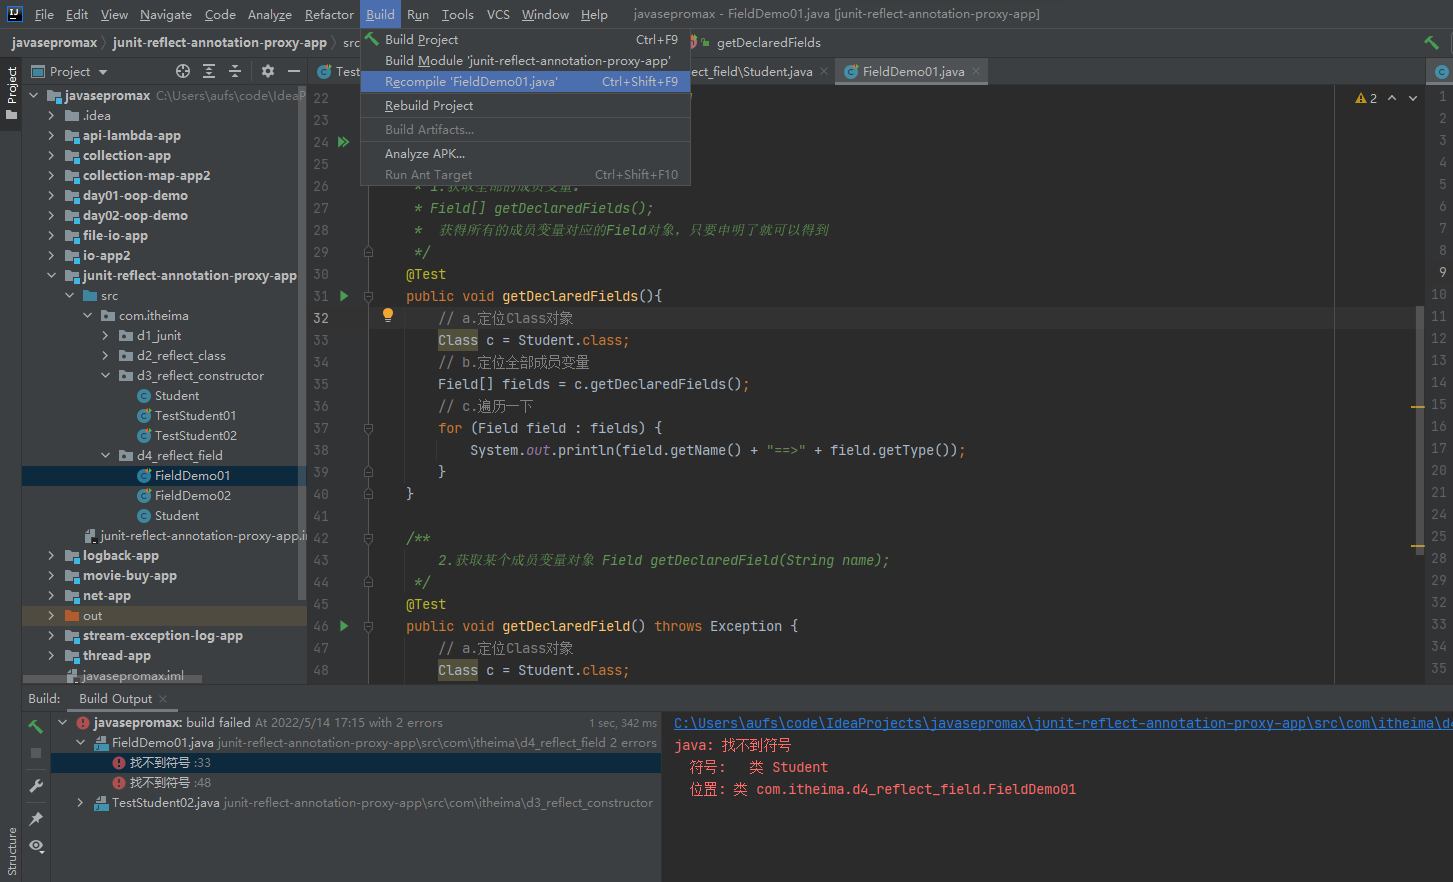The image size is (1453, 882).
Task: Collapse the d3_reflect_constructor package
Action: pos(106,376)
